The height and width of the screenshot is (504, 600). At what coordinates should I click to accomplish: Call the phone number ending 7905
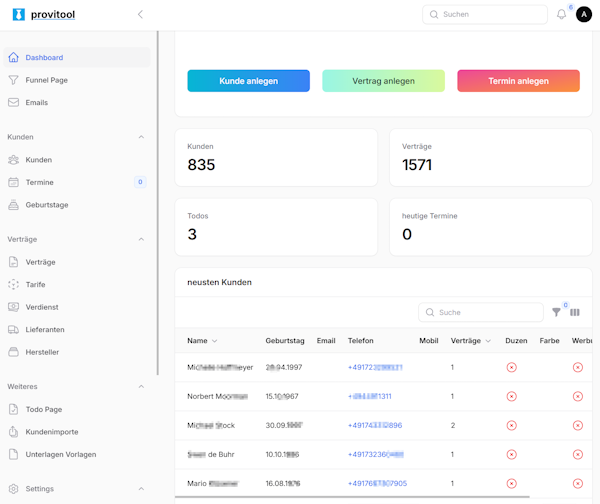click(x=377, y=483)
